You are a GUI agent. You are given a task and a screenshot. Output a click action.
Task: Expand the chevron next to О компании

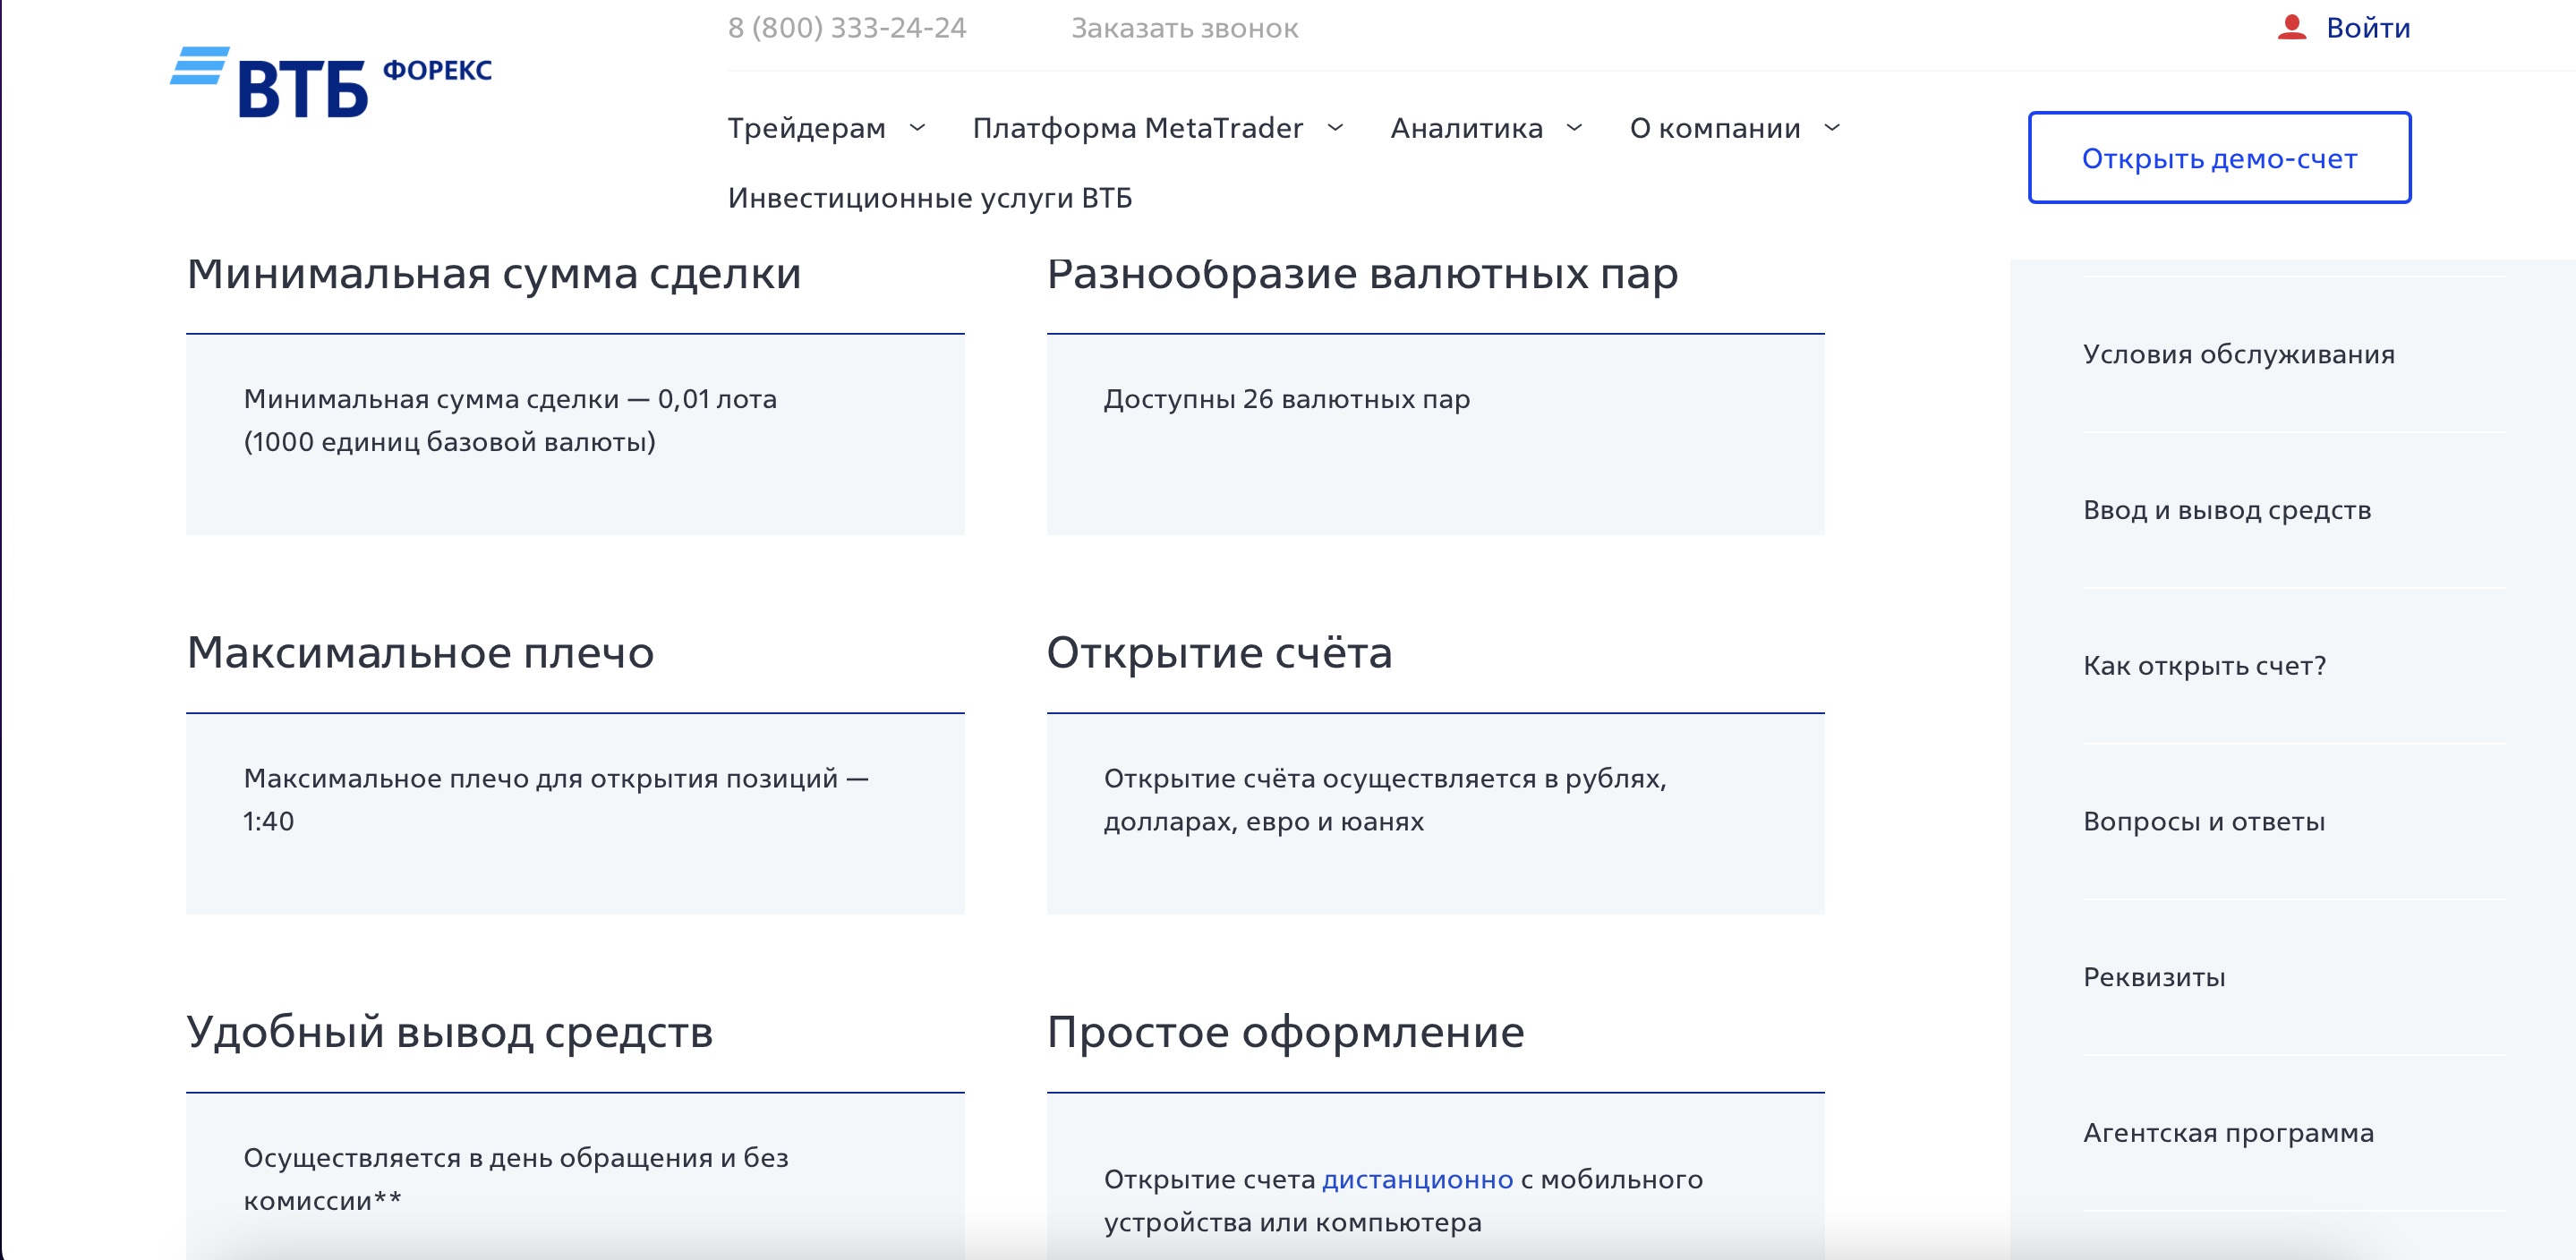(x=1832, y=128)
